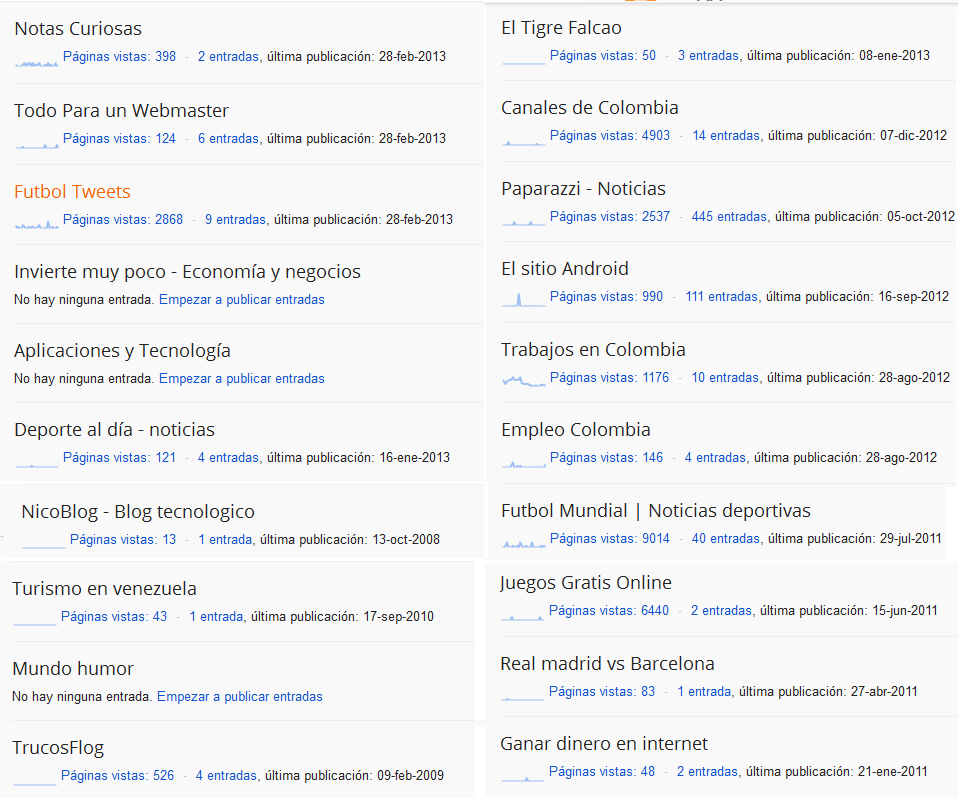Open 1 entrada of Turismo en venezuela
Screen dimensions: 958x800
(216, 617)
